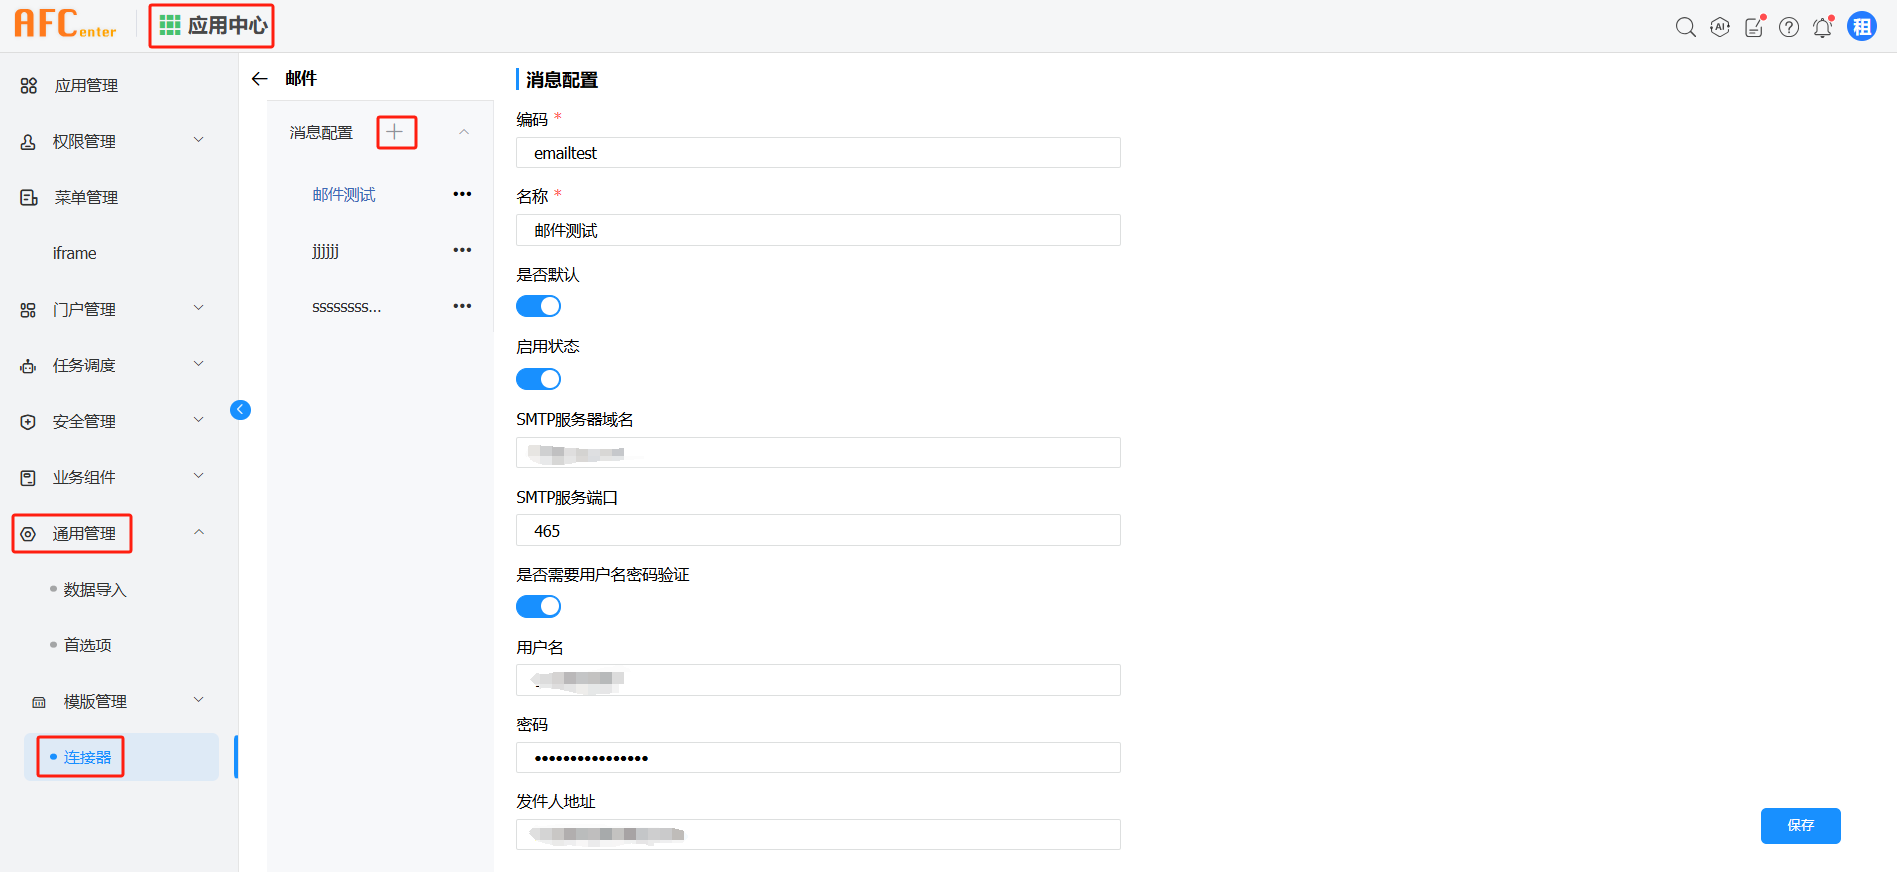This screenshot has width=1897, height=872.
Task: Toggle the 是否默认 switch
Action: point(538,306)
